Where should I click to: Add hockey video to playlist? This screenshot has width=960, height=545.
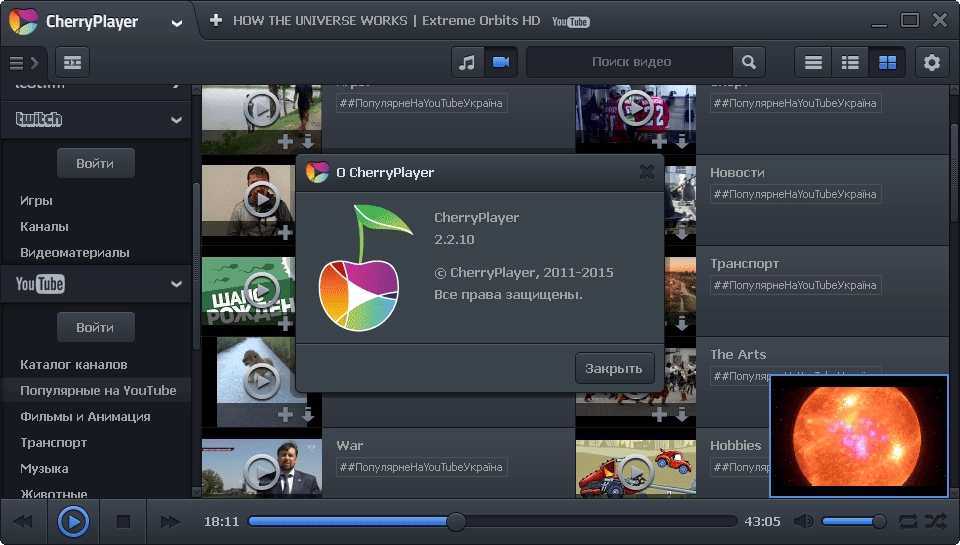[x=659, y=142]
